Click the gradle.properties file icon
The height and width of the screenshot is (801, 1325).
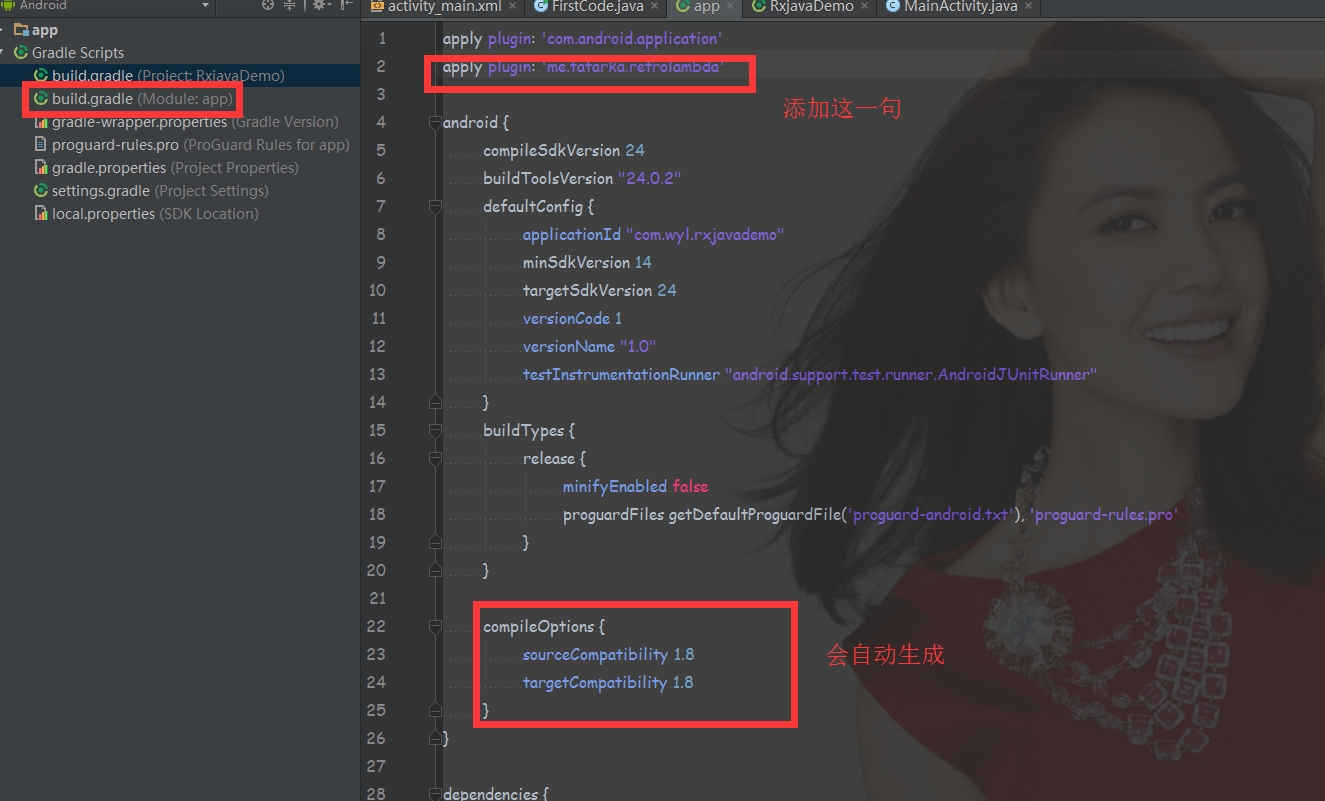point(41,168)
